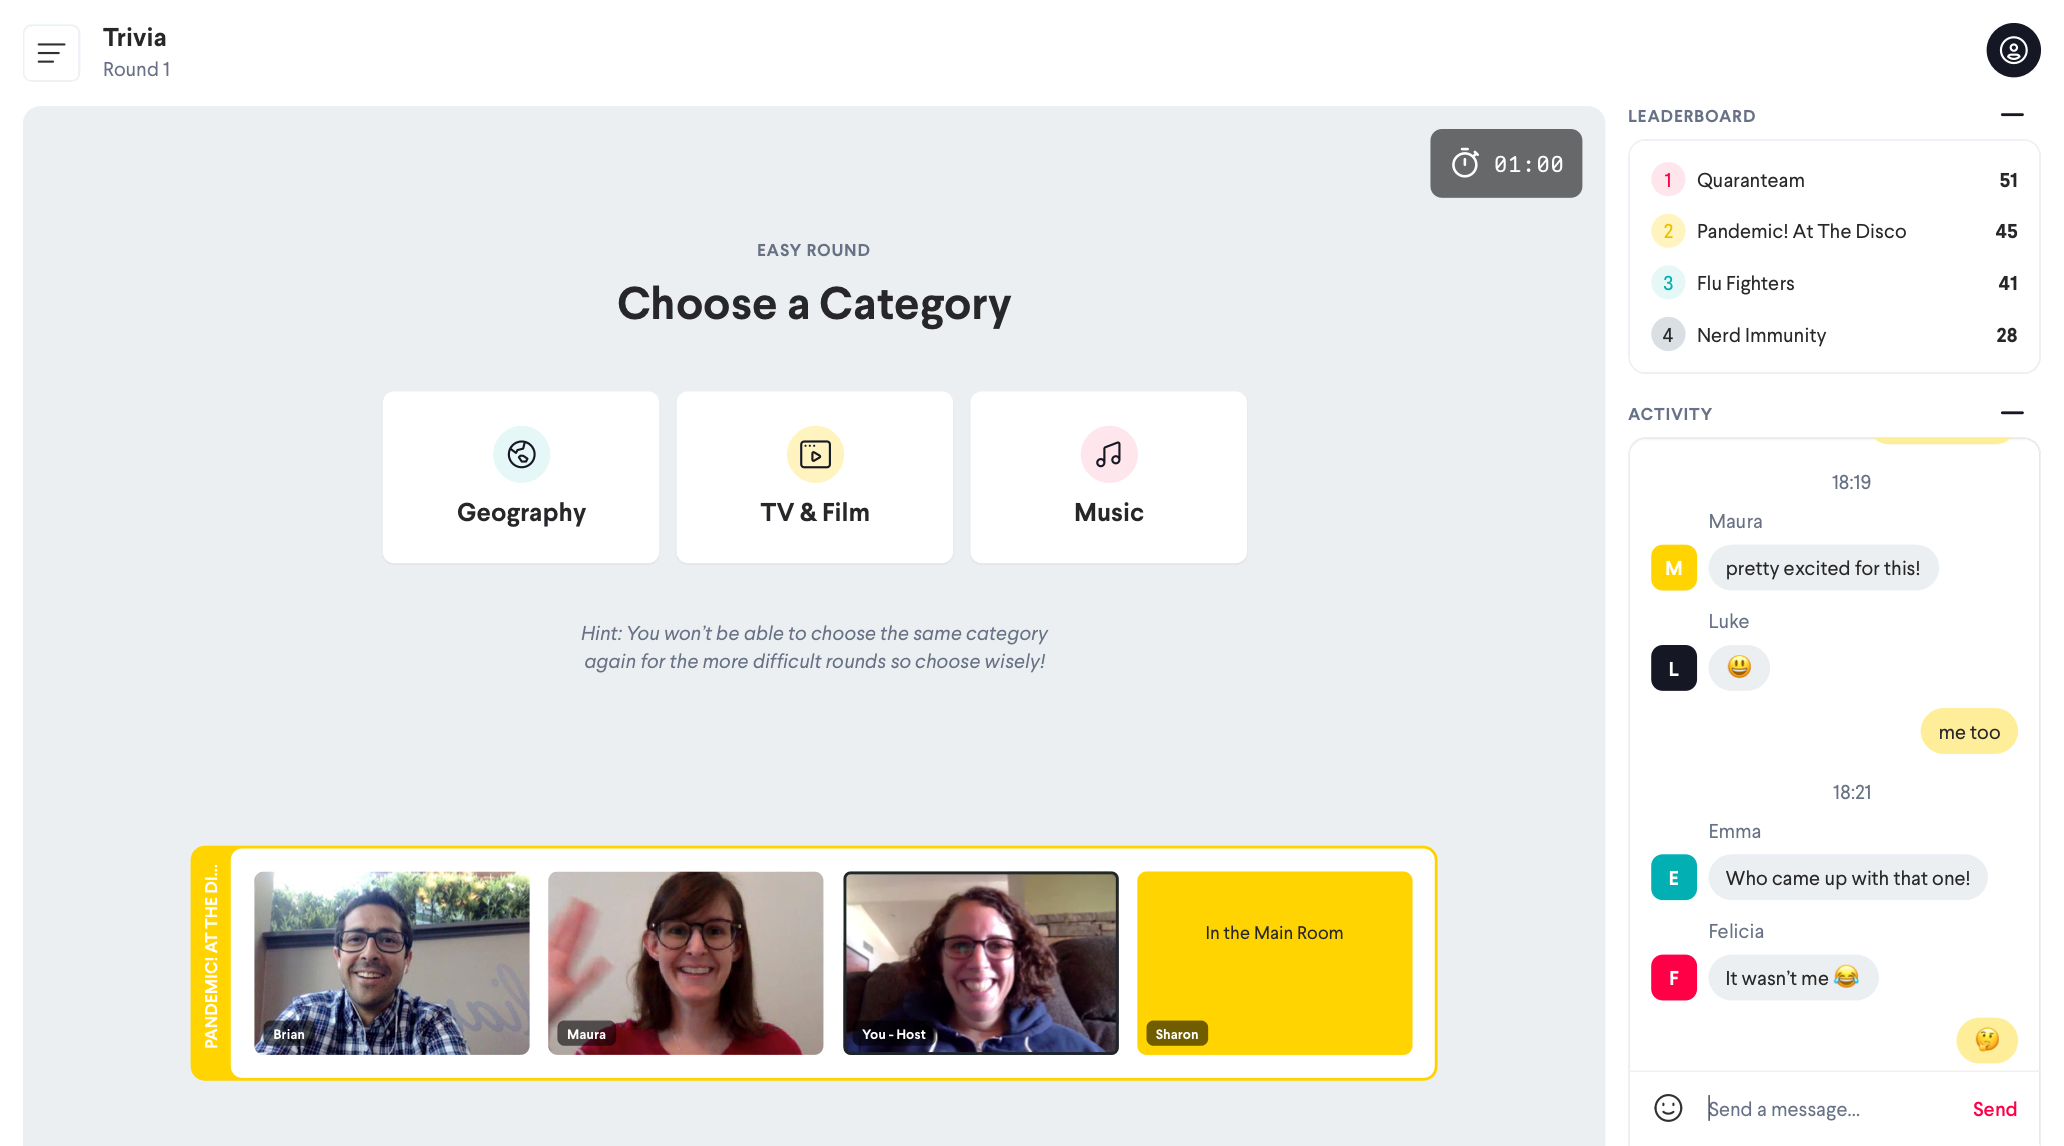This screenshot has width=2064, height=1146.
Task: Expand the Pandemic! At The Disco team tab
Action: (x=211, y=963)
